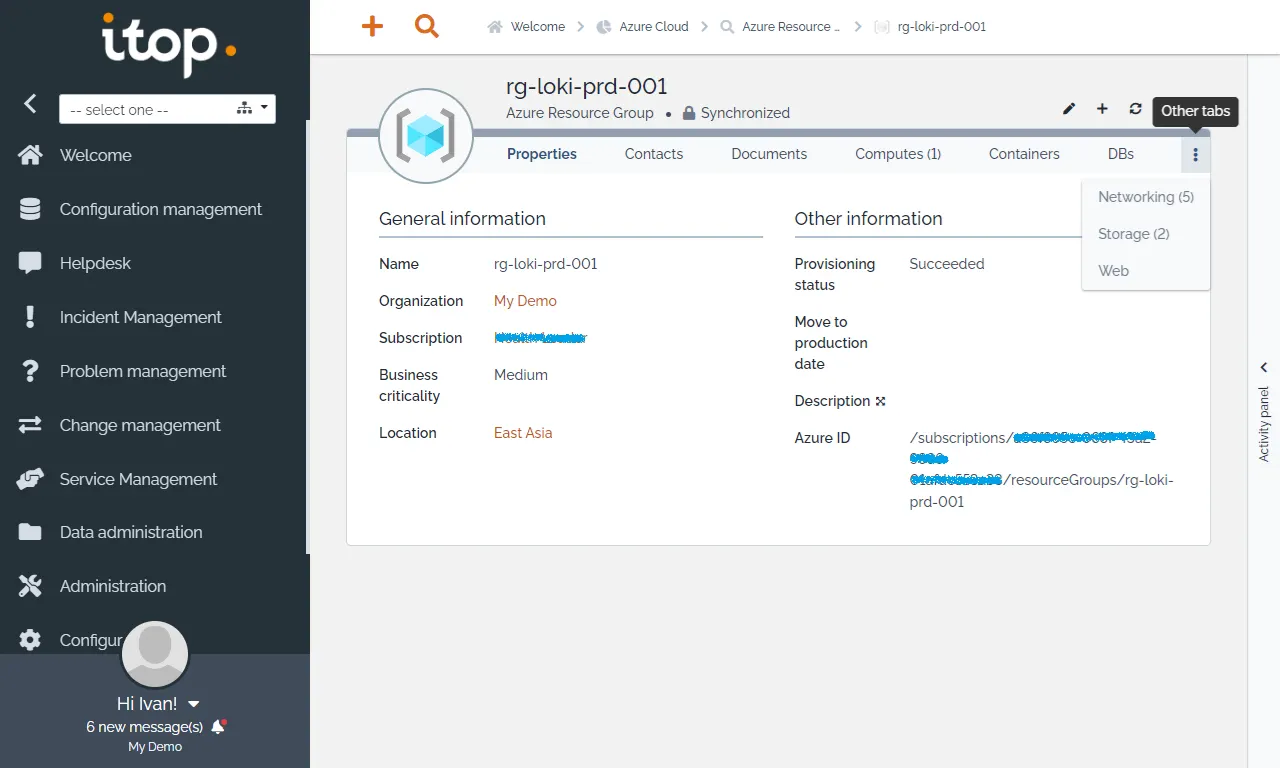The width and height of the screenshot is (1280, 768).
Task: Click the notifications bell icon
Action: [x=219, y=727]
